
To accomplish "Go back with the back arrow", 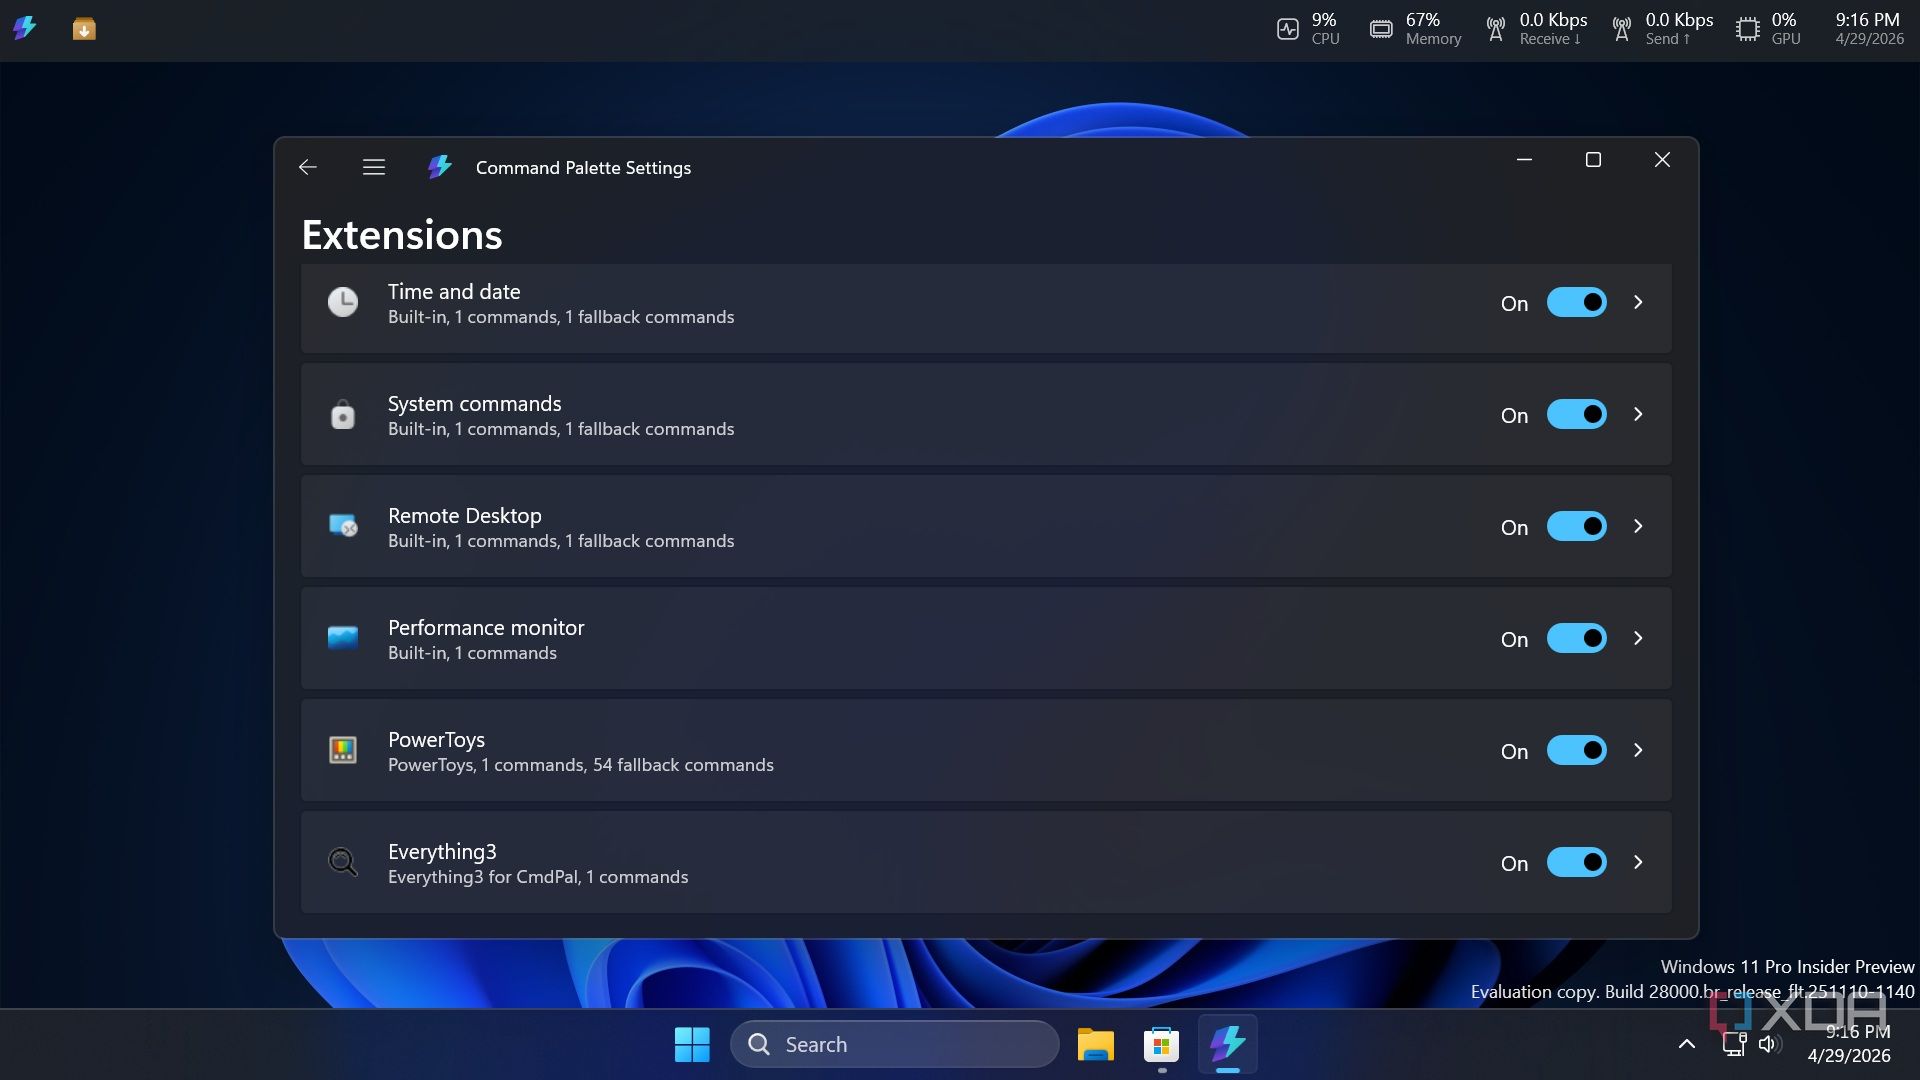I will click(307, 167).
